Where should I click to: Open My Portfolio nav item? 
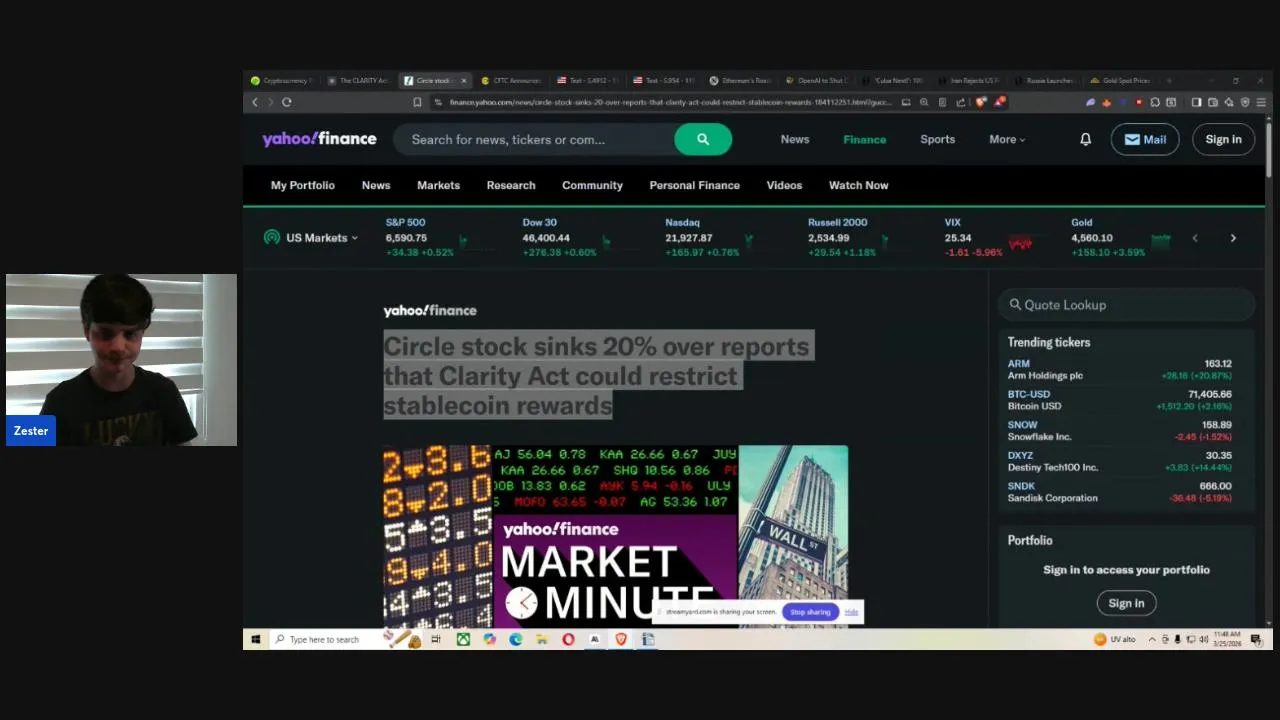[x=303, y=185]
